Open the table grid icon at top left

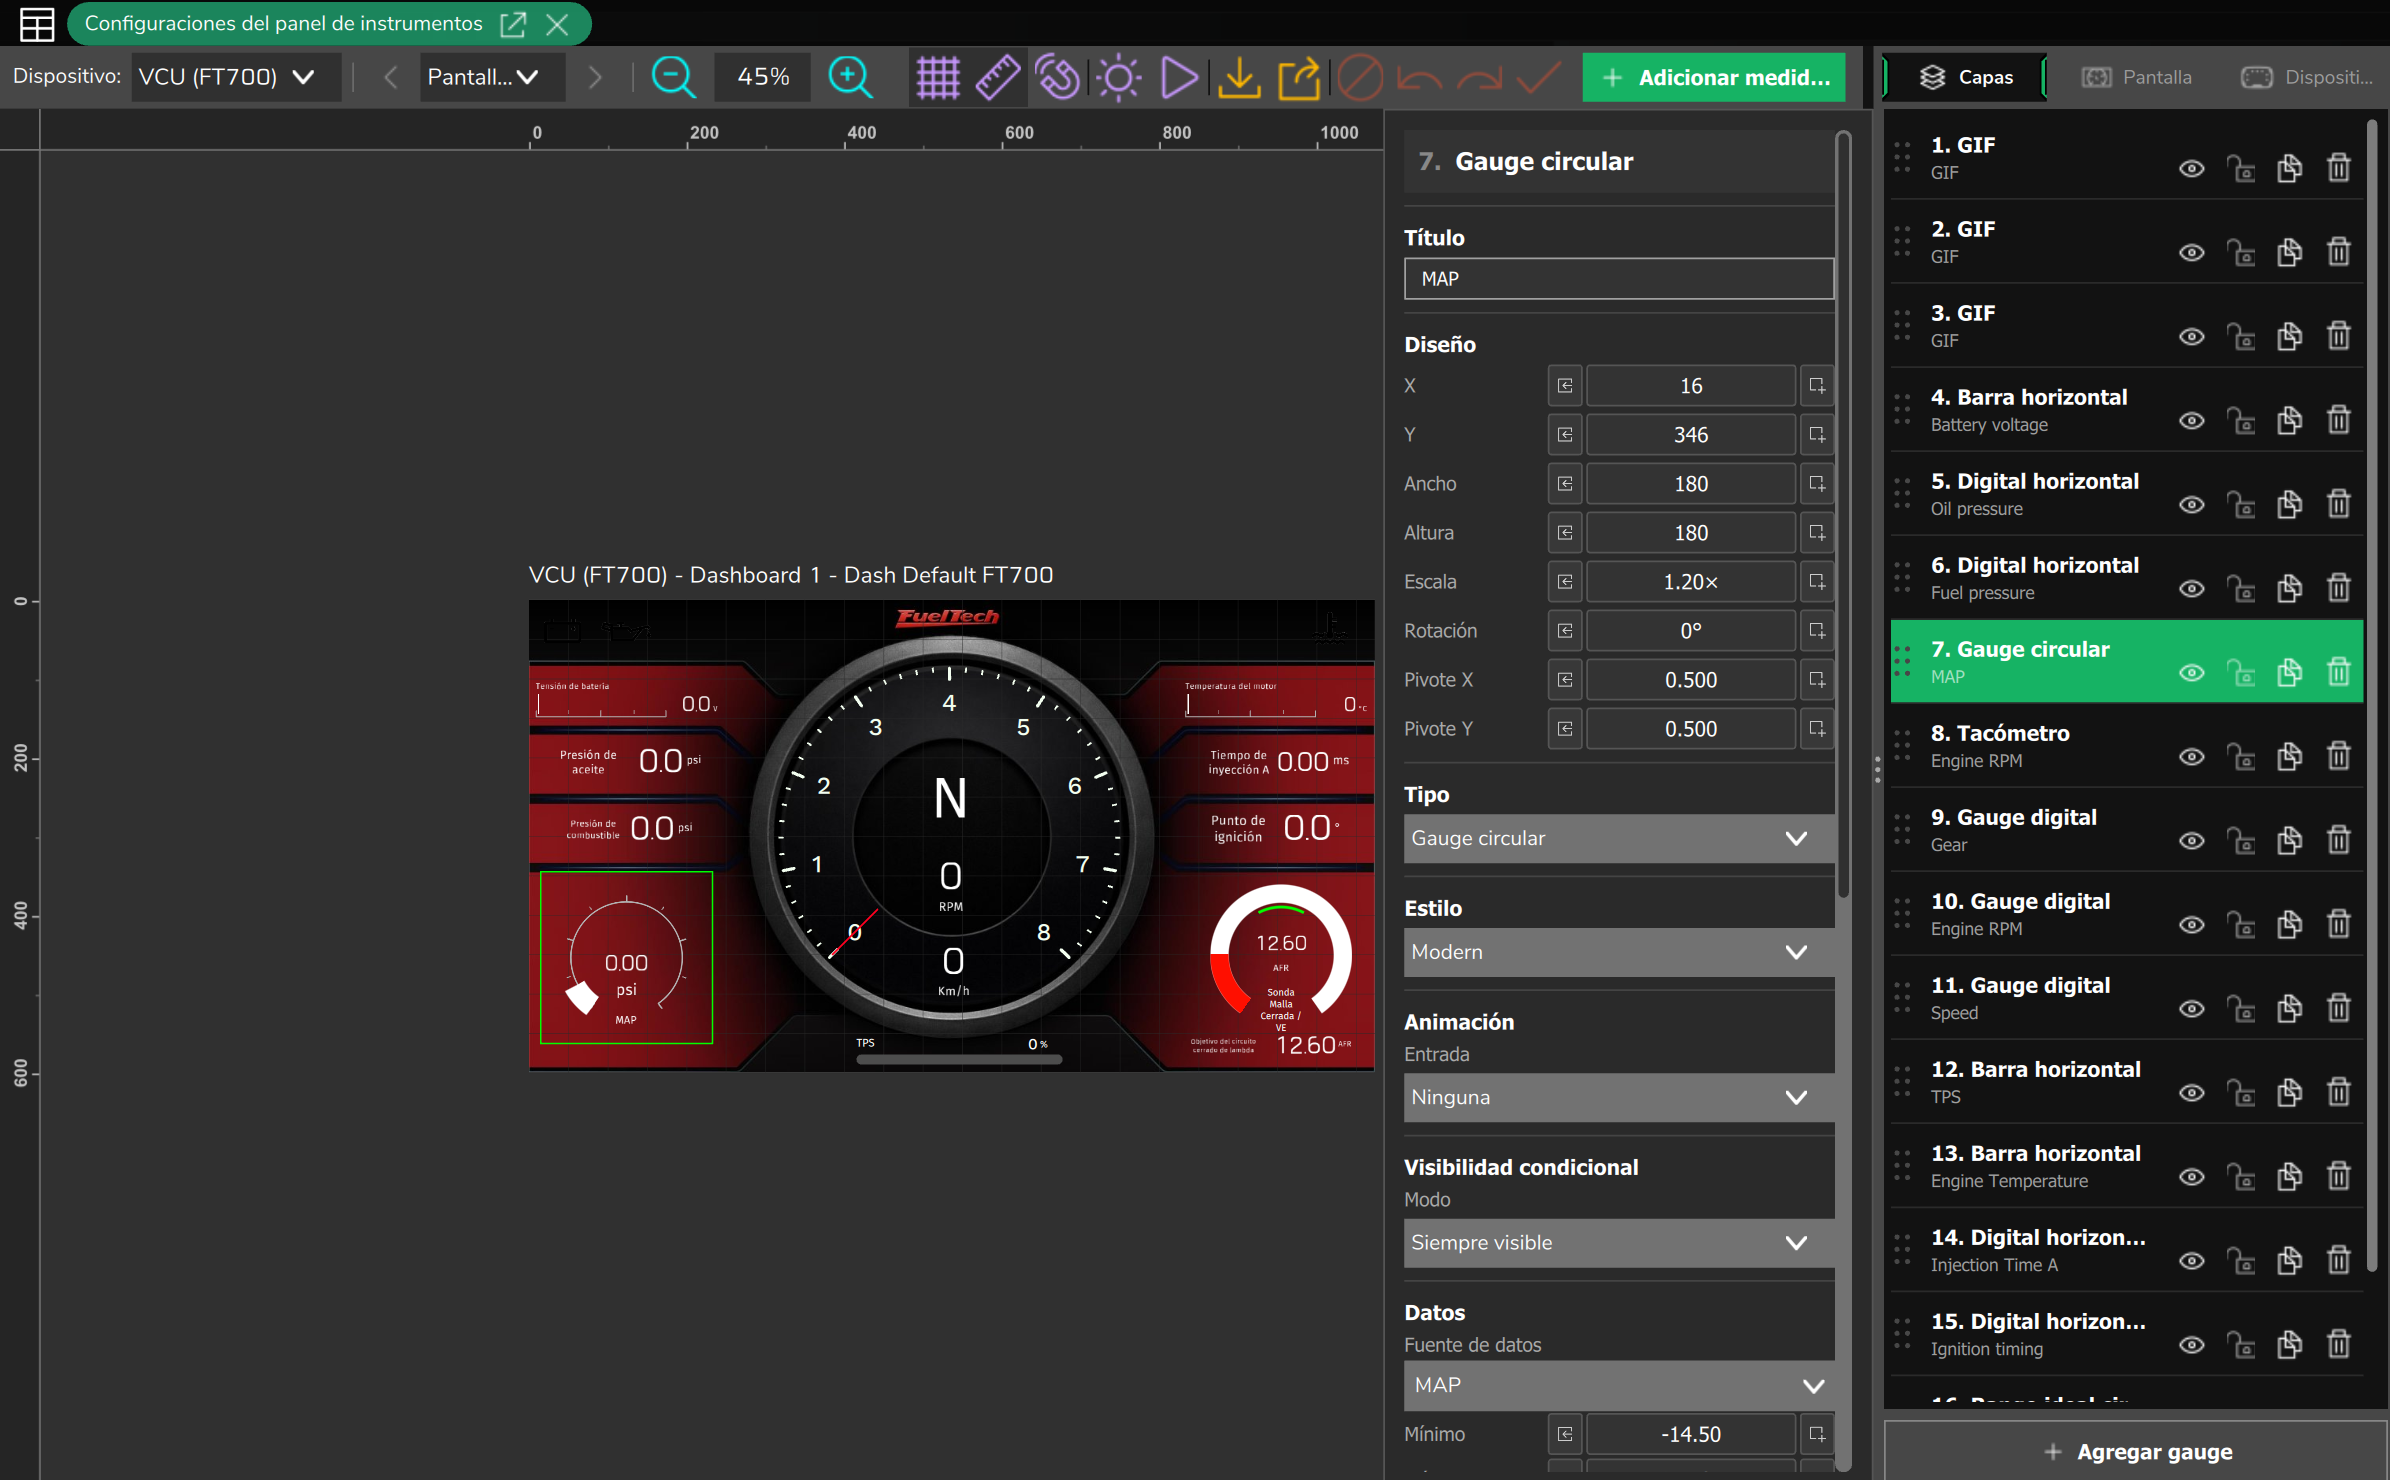(x=37, y=24)
